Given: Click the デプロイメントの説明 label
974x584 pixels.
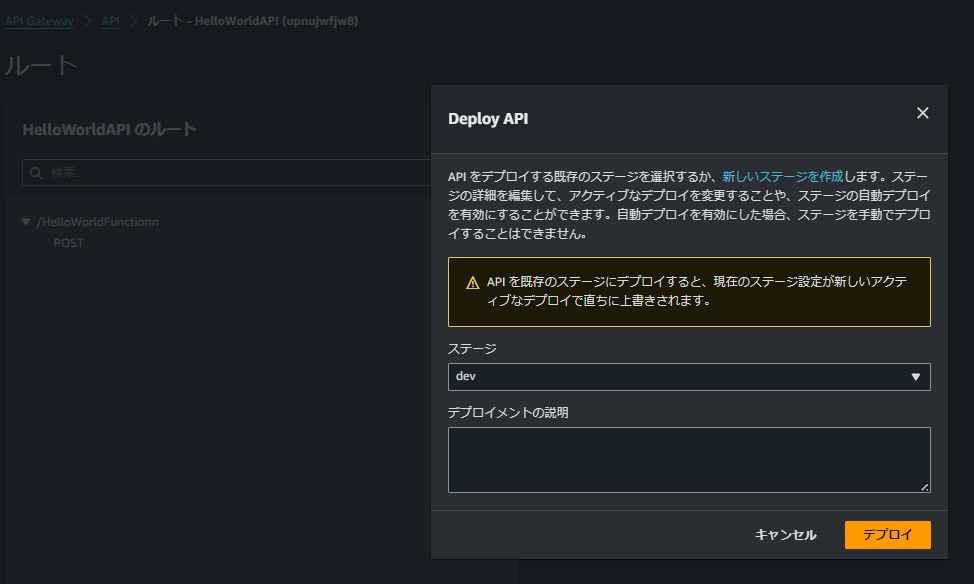Looking at the screenshot, I should (x=508, y=413).
